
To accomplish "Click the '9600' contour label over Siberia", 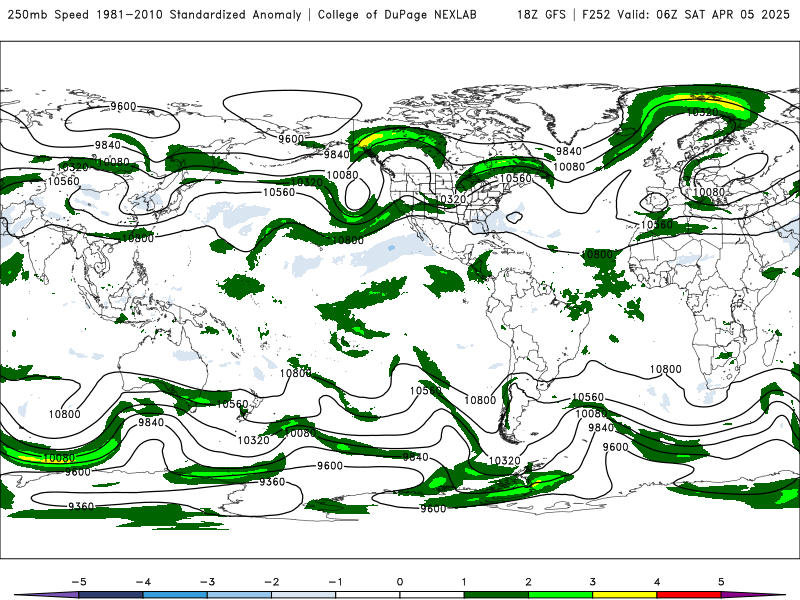I will click(123, 106).
